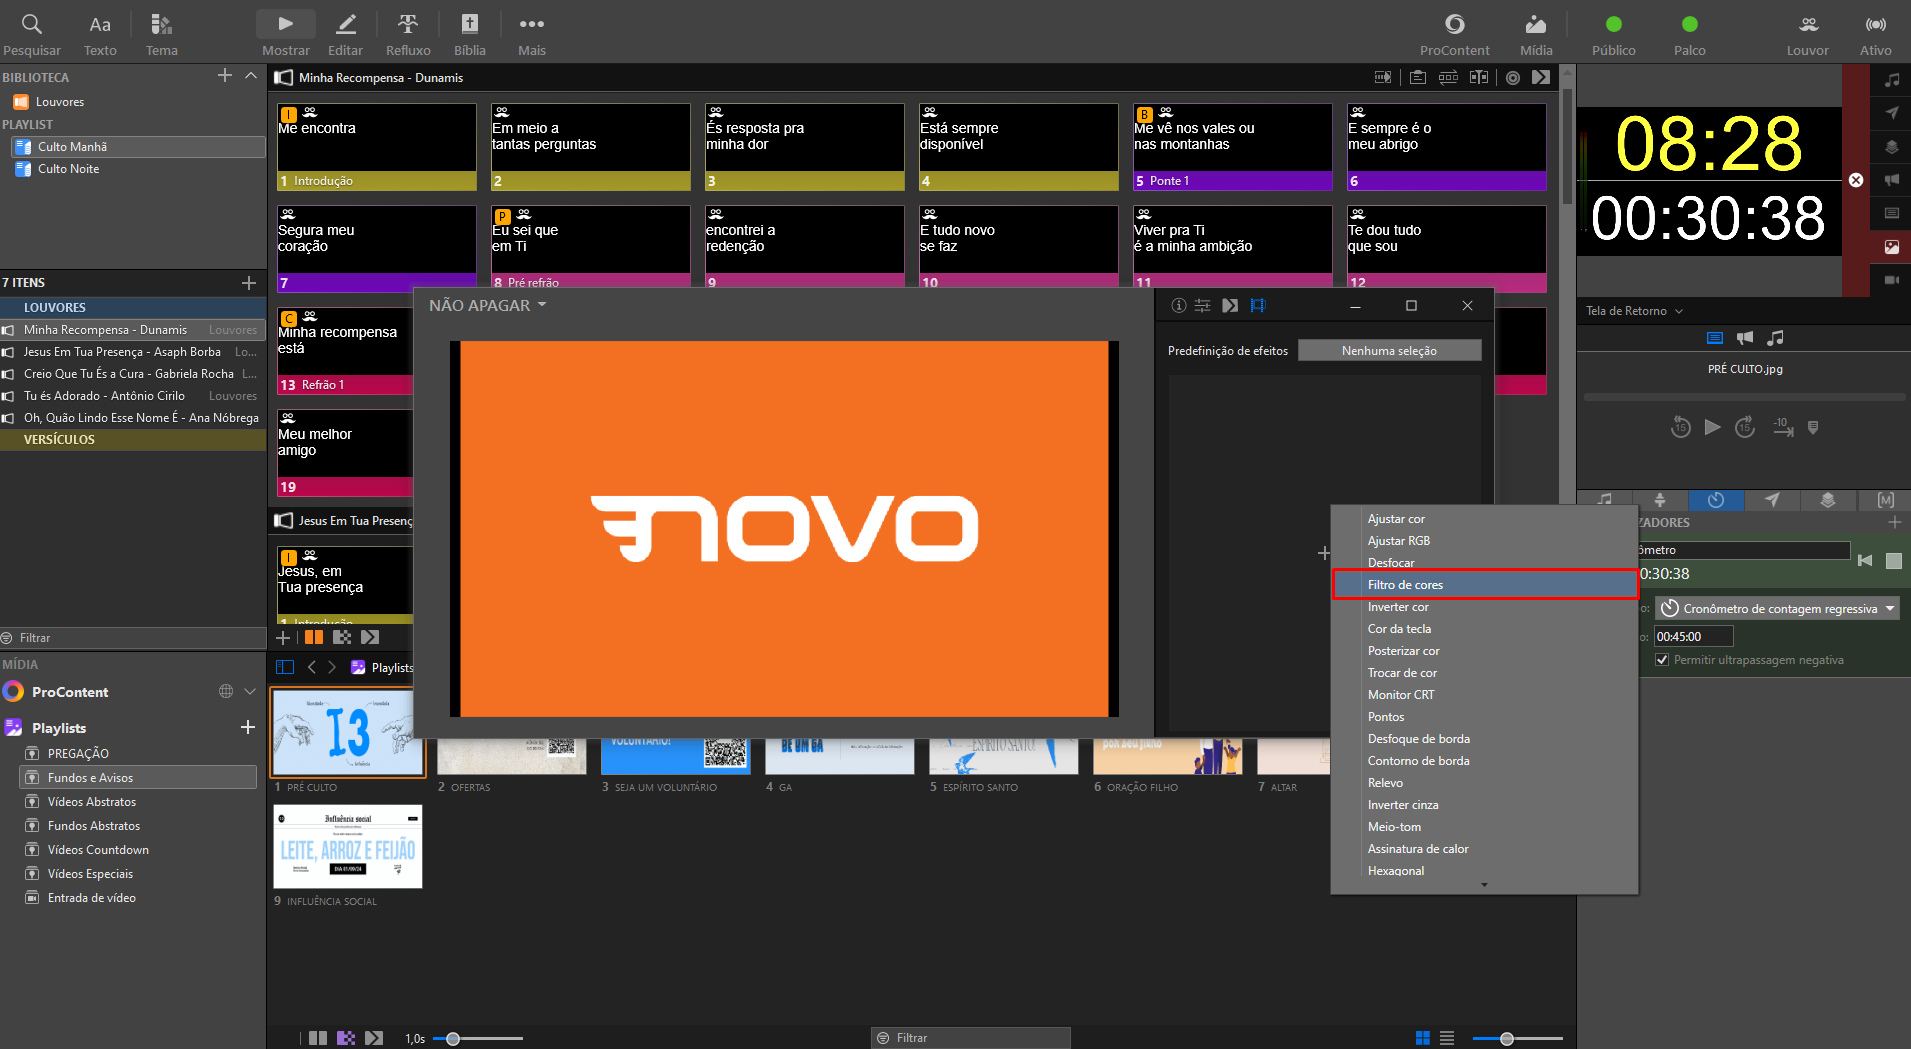Choose Ajustar cor effect
This screenshot has width=1911, height=1049.
[1485, 519]
